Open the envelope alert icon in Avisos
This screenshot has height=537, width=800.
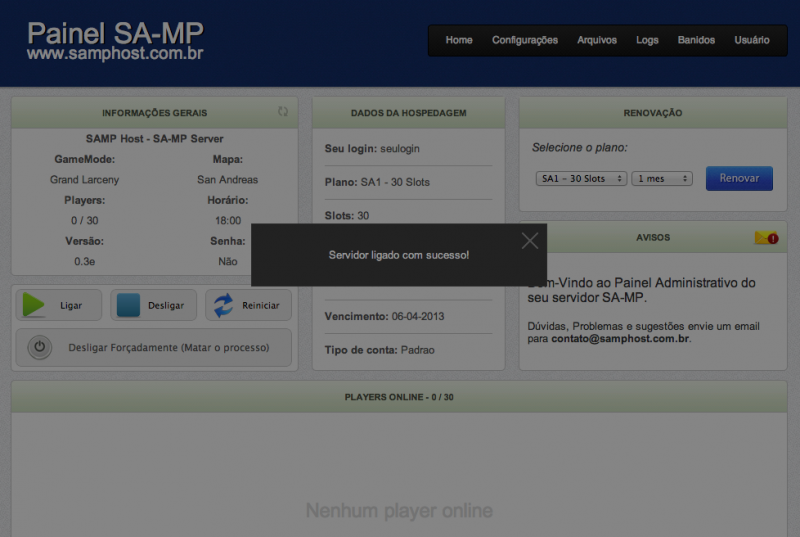coord(766,238)
